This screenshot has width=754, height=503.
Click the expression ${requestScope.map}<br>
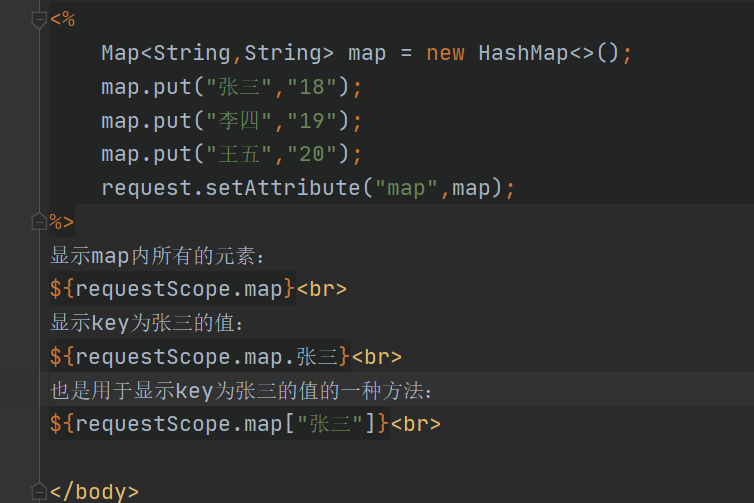tap(198, 289)
